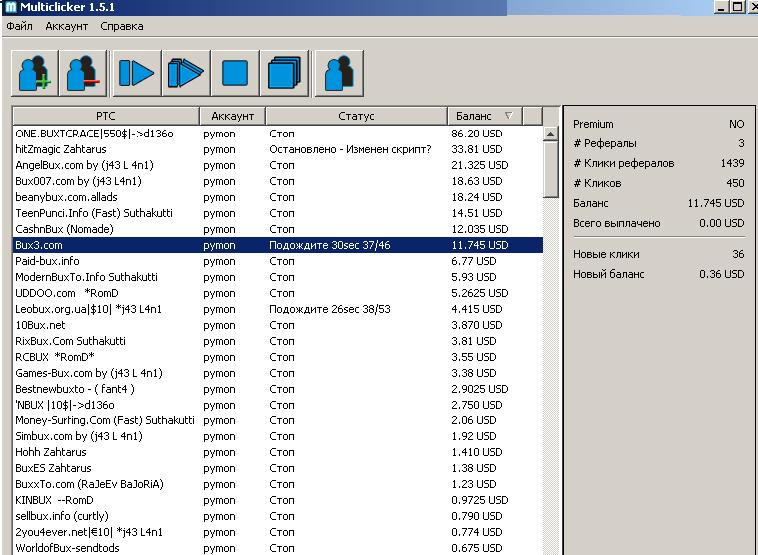Image resolution: width=758 pixels, height=555 pixels.
Task: Select the Simbux.com by (j43 L 4n1) row
Action: pos(278,436)
